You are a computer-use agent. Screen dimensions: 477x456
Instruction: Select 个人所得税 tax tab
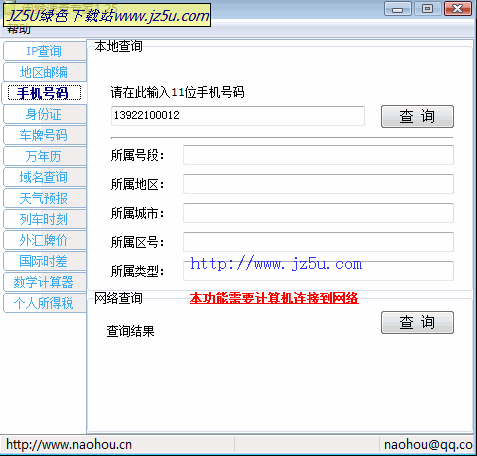[x=44, y=303]
